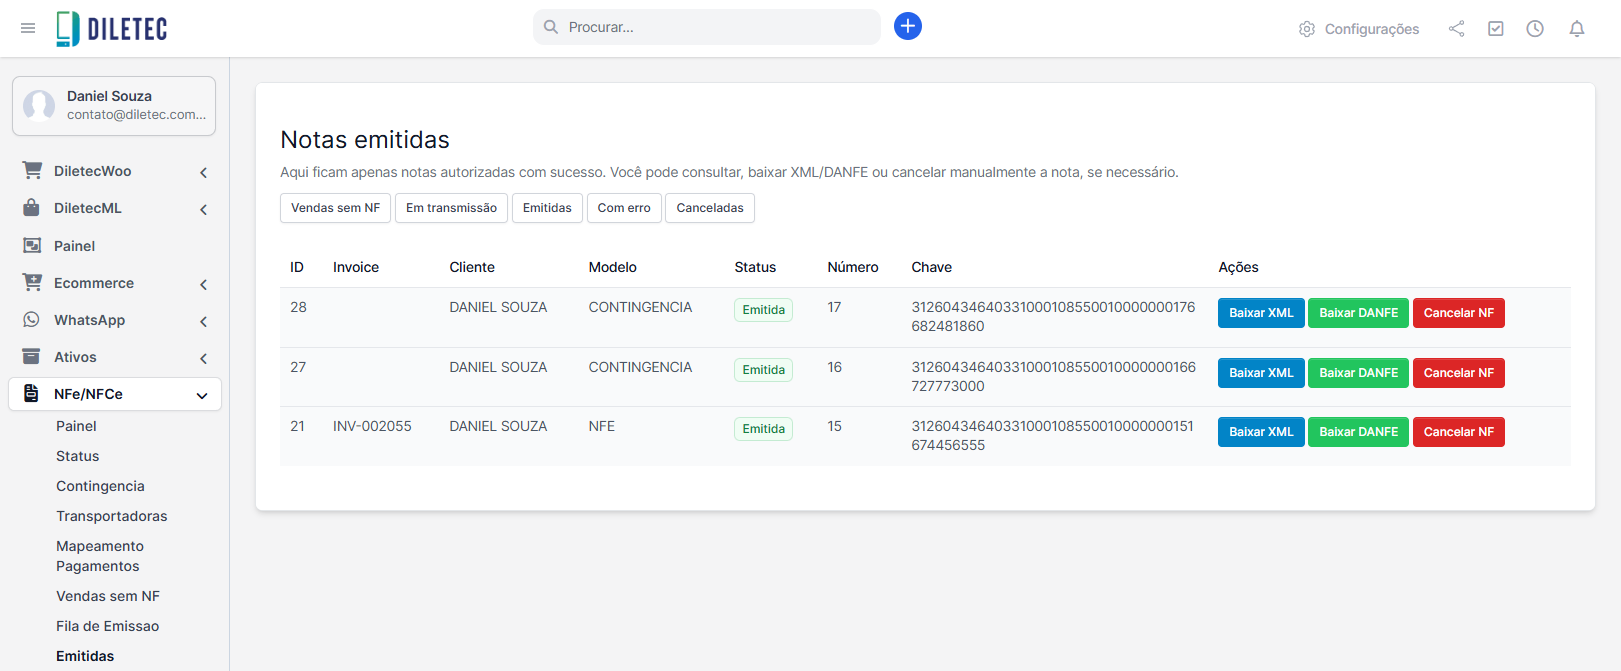1621x671 pixels.
Task: Click Baixar DANFE for note ID 27
Action: 1358,373
